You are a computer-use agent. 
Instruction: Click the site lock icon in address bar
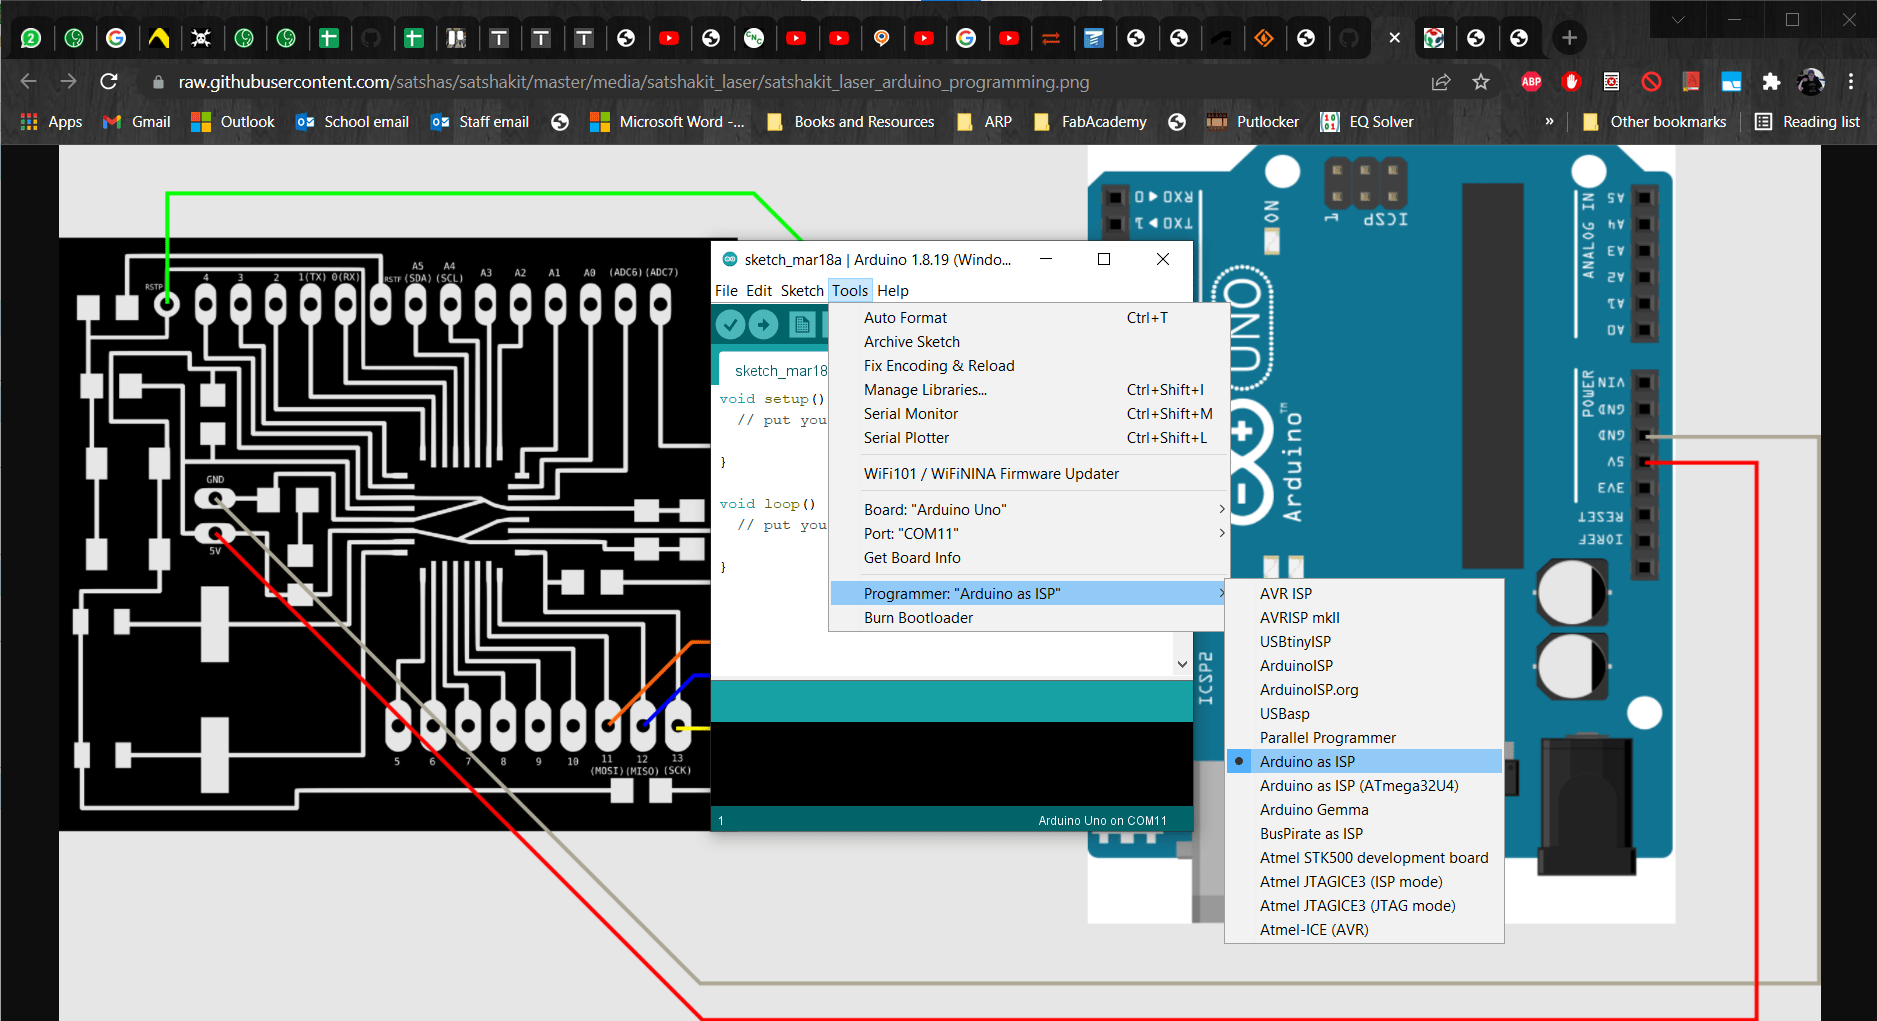coord(158,82)
